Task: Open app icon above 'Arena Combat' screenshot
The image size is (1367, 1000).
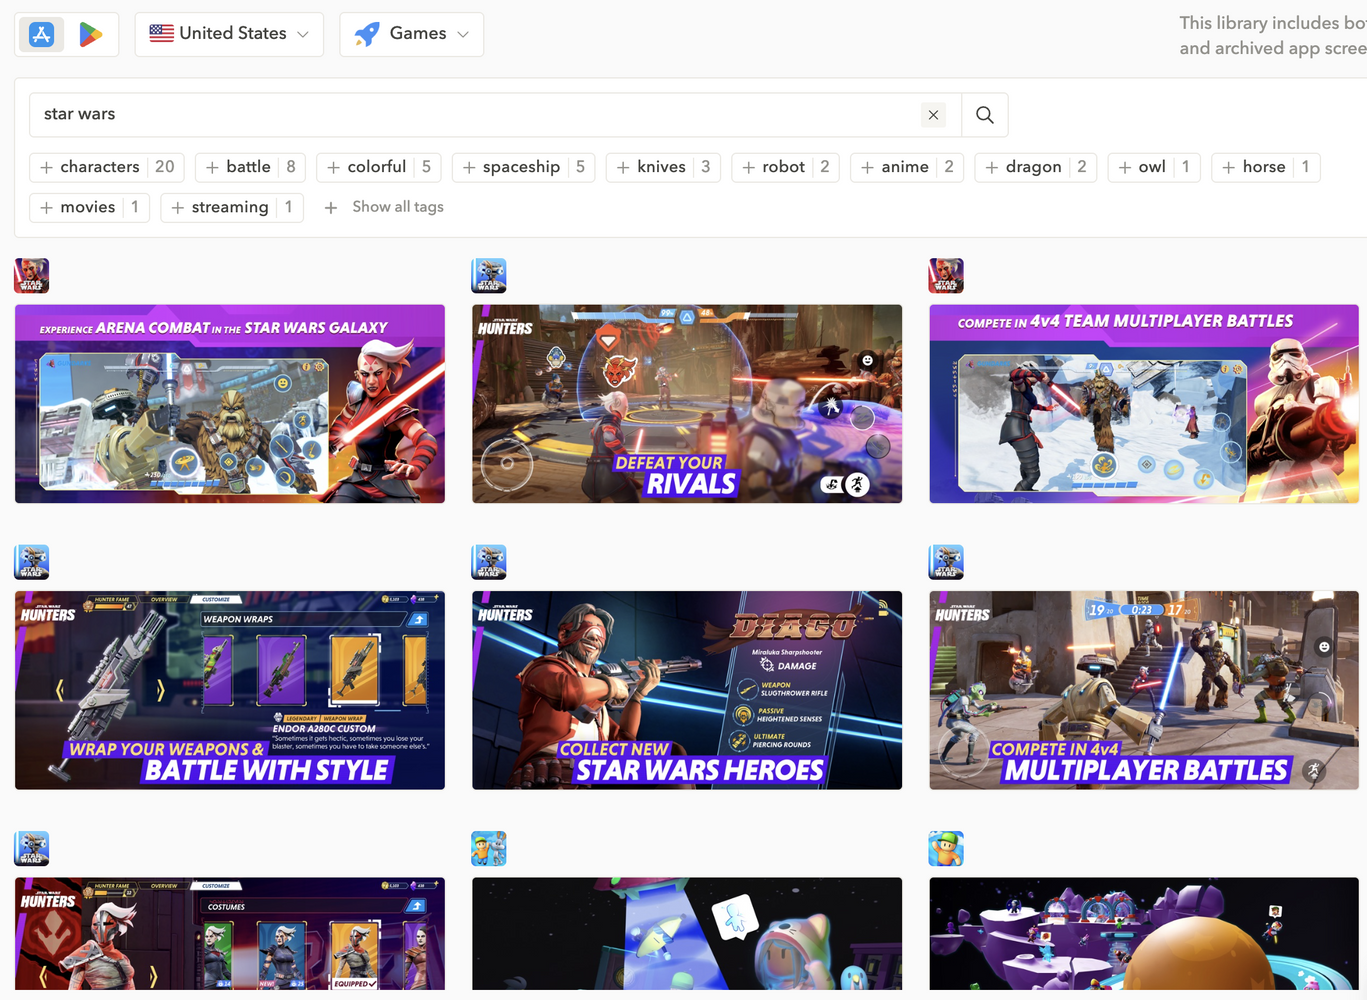Action: point(32,275)
